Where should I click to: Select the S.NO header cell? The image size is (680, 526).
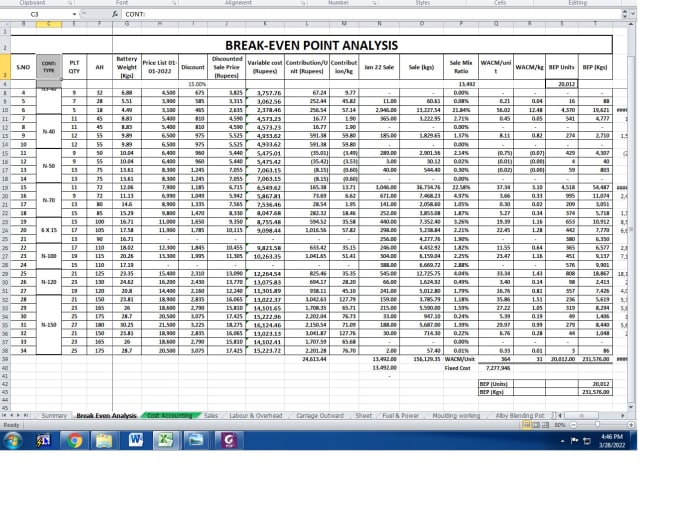tap(23, 67)
